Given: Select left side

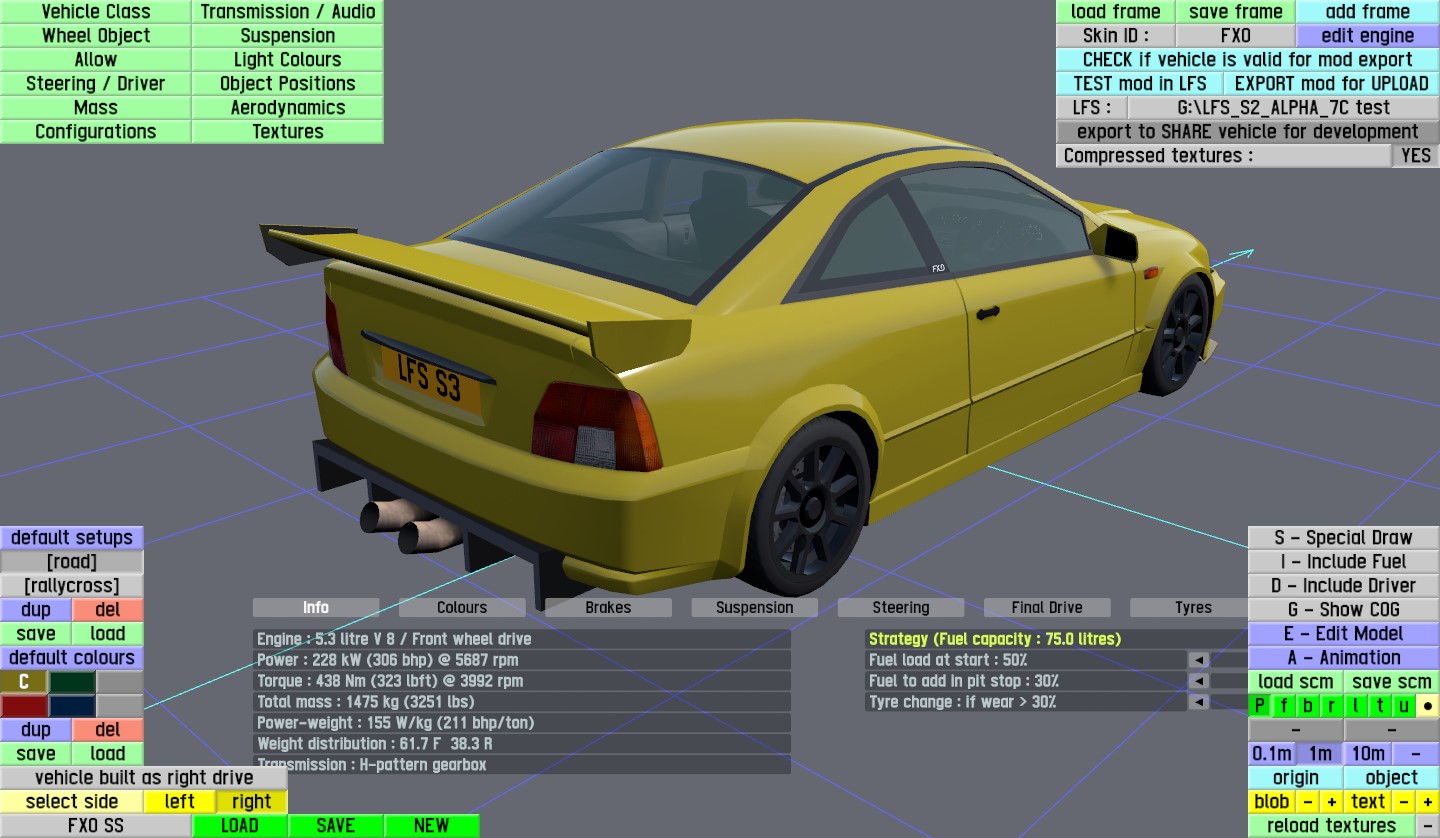Looking at the screenshot, I should tap(180, 802).
